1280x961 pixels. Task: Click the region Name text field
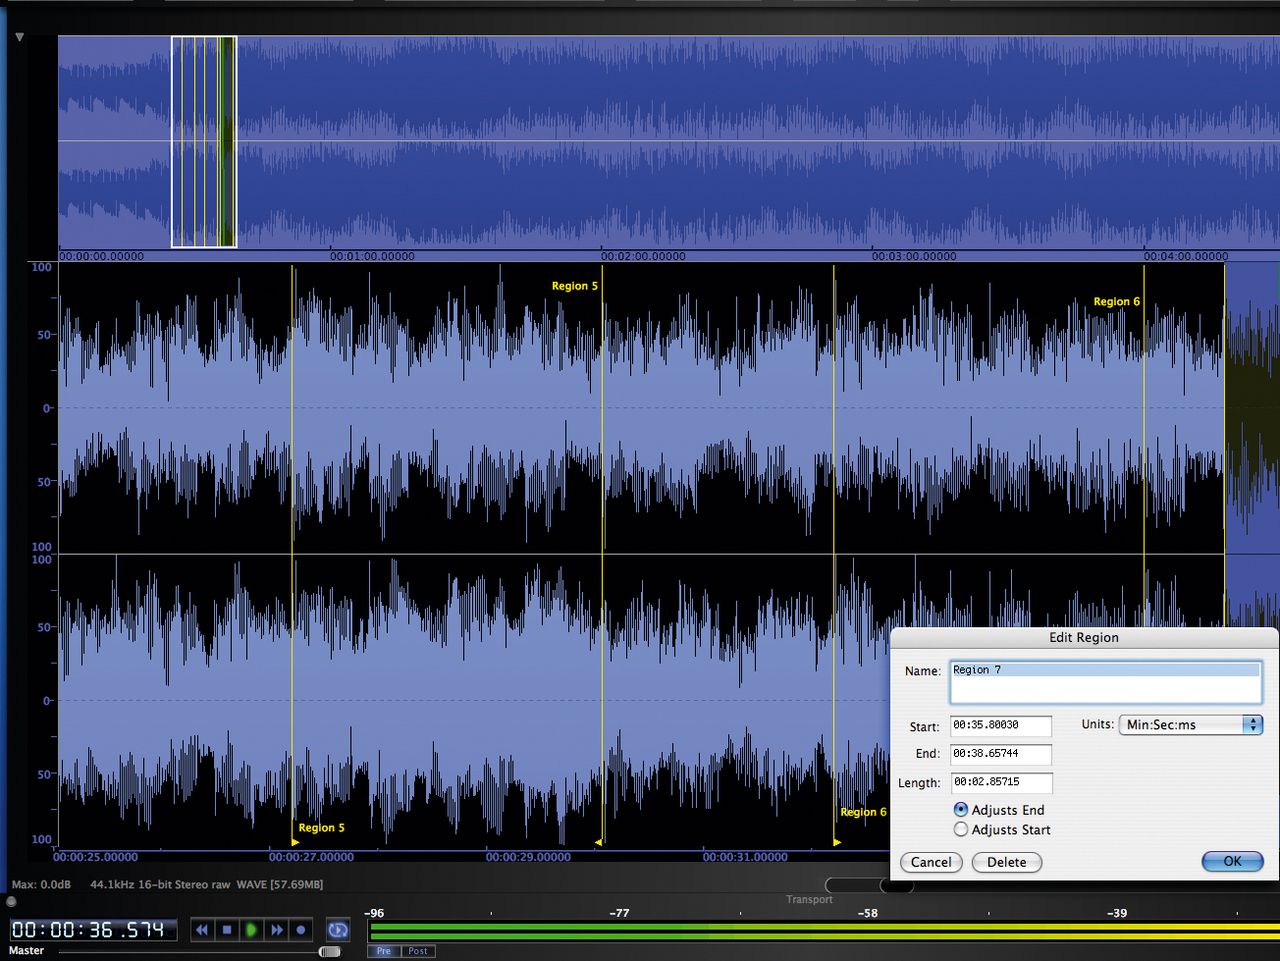[x=1105, y=681]
